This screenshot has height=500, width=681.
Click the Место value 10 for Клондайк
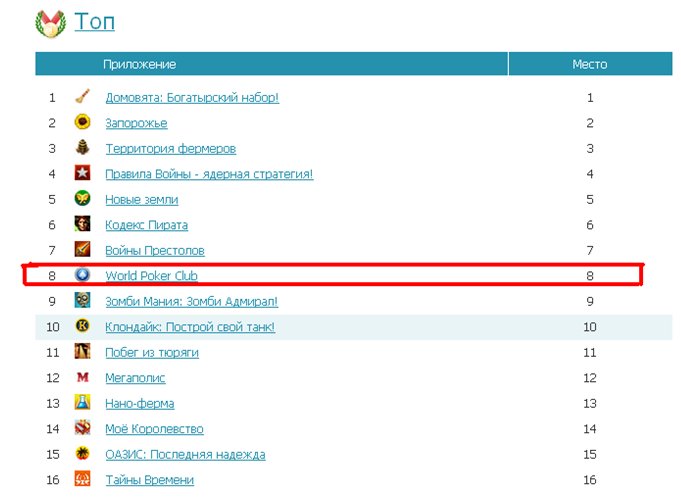[x=590, y=327]
